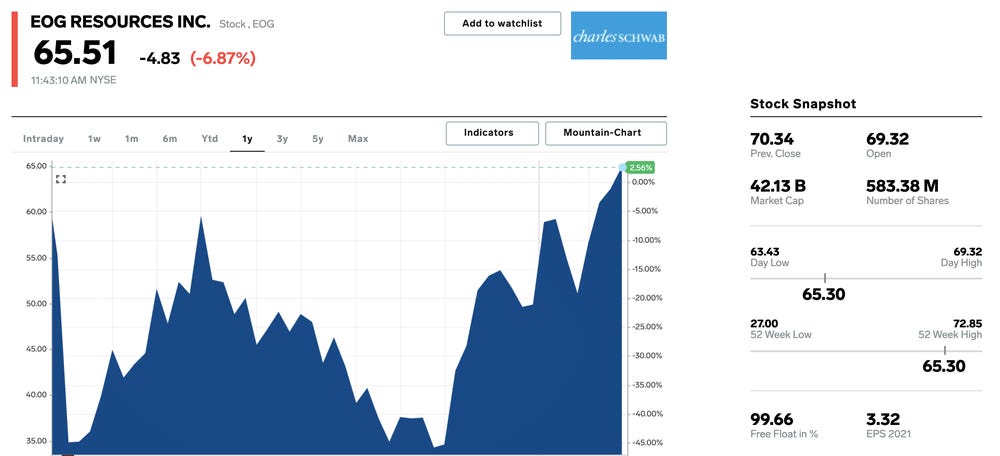Viewport: 1000px width, 456px height.
Task: Click the 65.00 y-axis price label
Action: pyautogui.click(x=38, y=166)
